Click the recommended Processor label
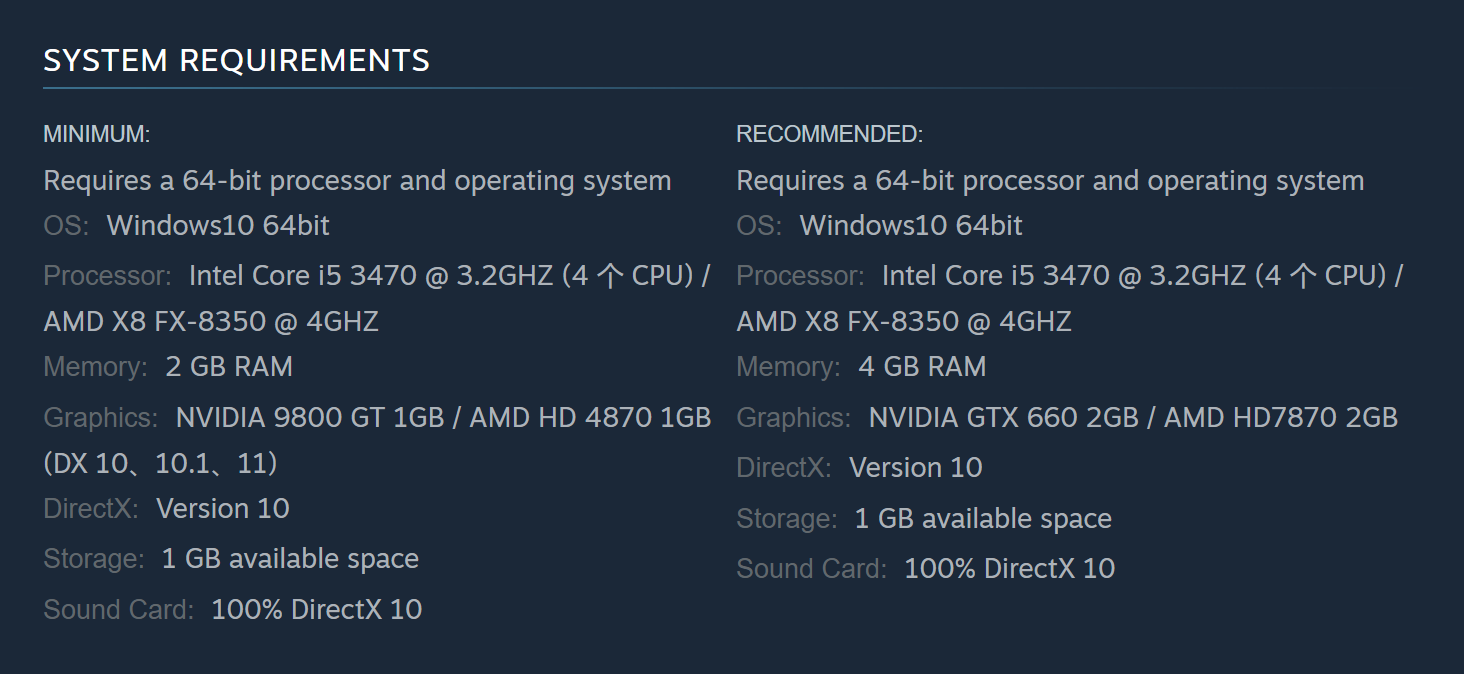 (800, 276)
